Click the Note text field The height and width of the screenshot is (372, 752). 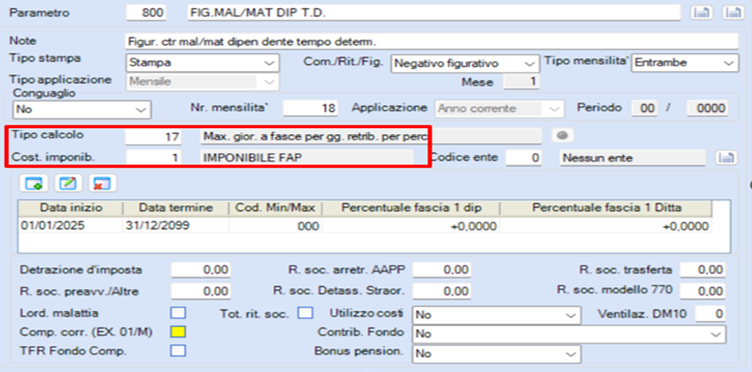(431, 41)
